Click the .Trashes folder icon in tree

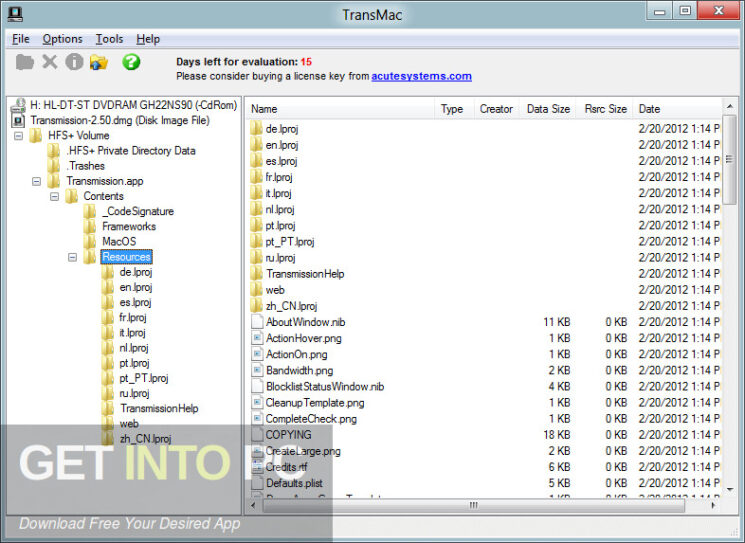(x=54, y=166)
